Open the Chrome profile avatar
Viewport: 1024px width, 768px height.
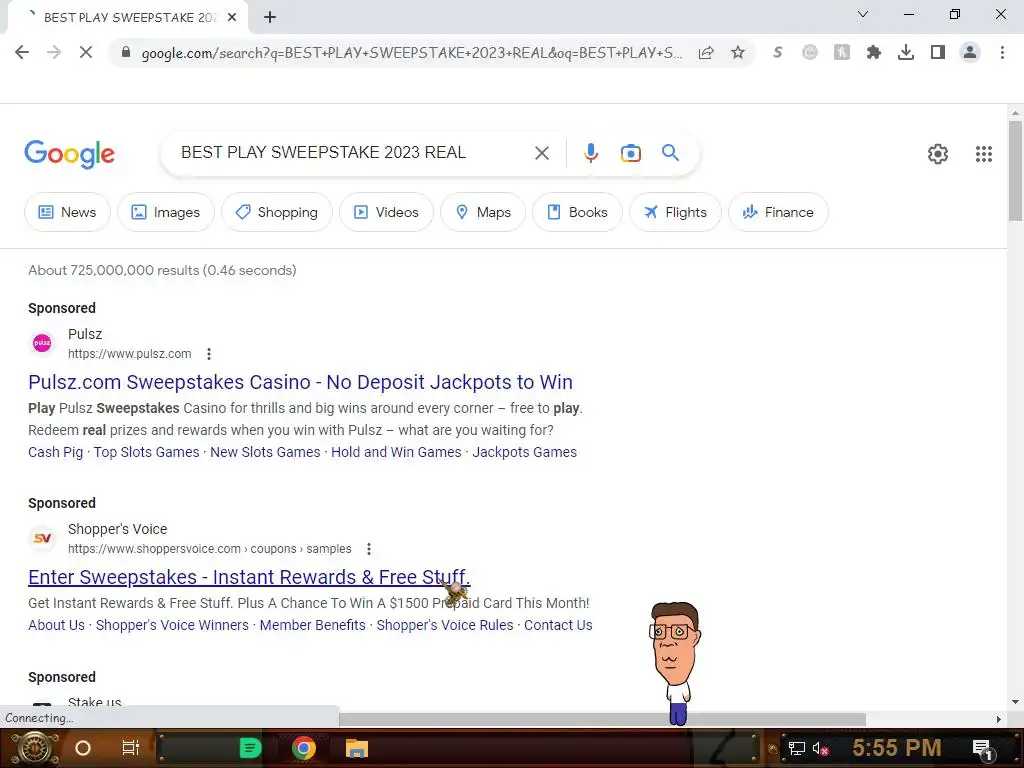970,52
